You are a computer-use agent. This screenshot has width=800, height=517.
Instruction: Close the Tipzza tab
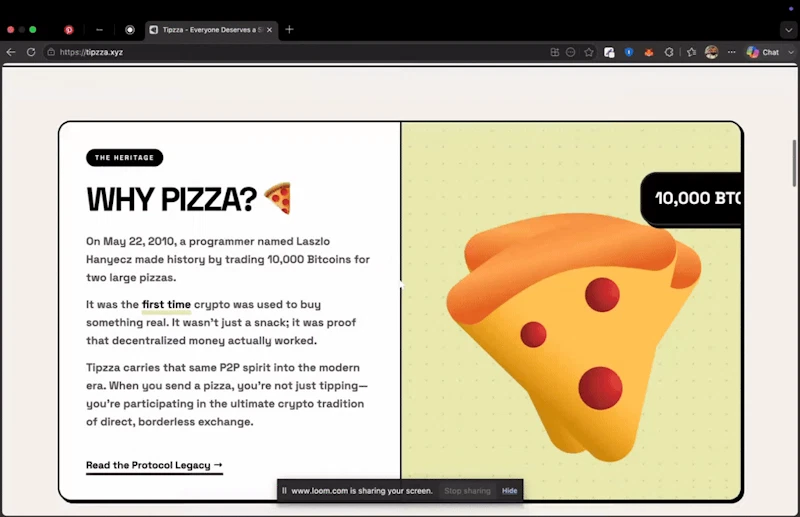tap(269, 30)
